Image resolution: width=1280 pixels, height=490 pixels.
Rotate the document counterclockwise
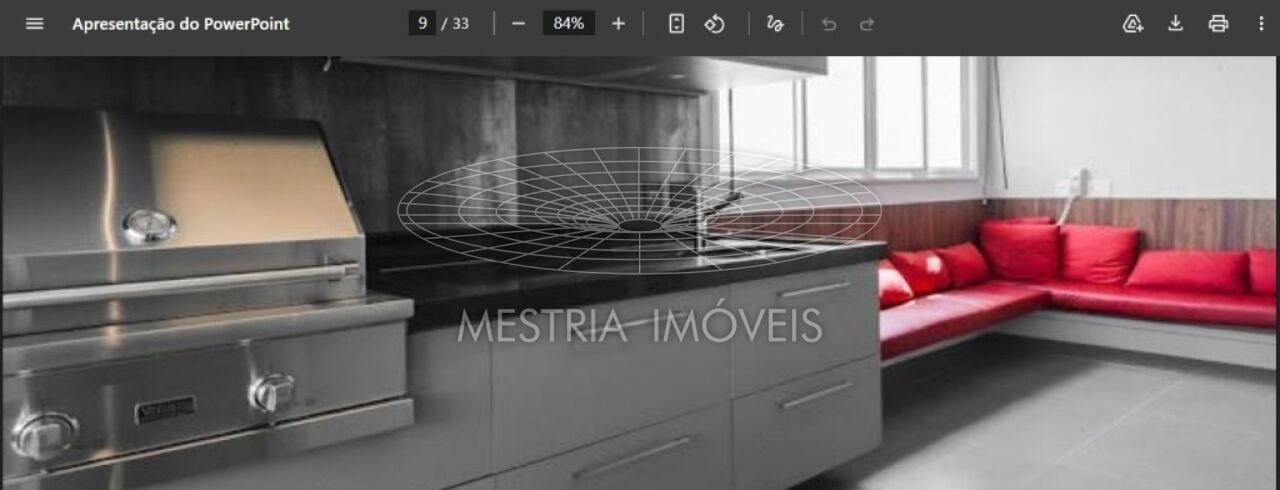(714, 23)
